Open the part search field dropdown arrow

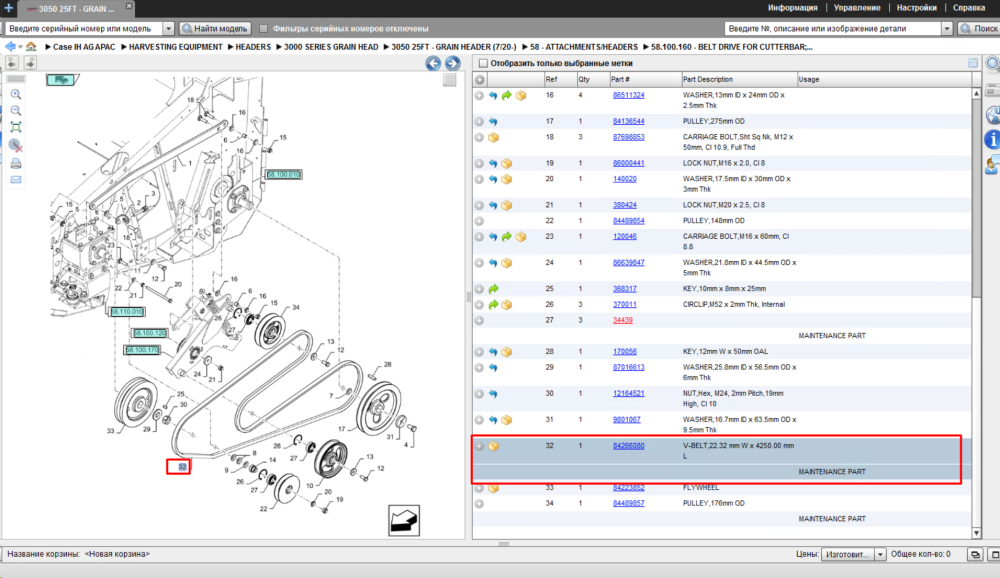[x=946, y=28]
